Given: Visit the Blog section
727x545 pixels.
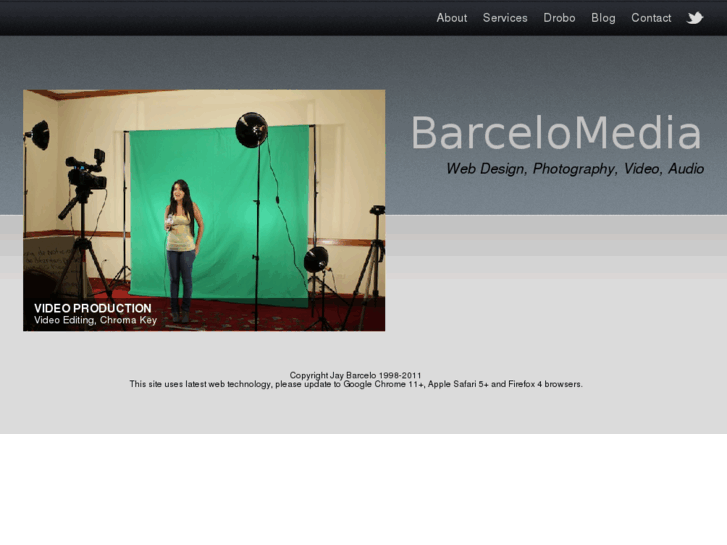Looking at the screenshot, I should point(603,18).
